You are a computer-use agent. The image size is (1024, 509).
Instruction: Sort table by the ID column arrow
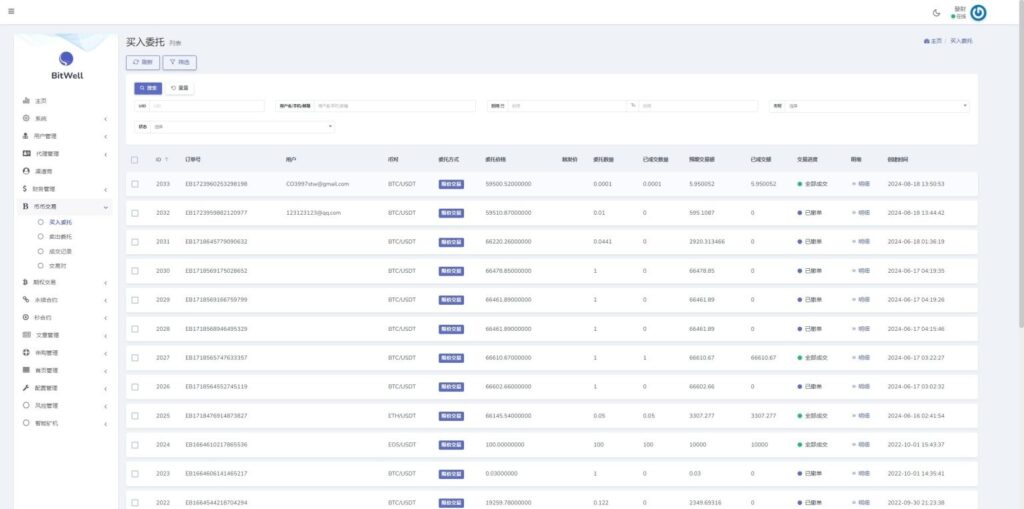tap(167, 160)
